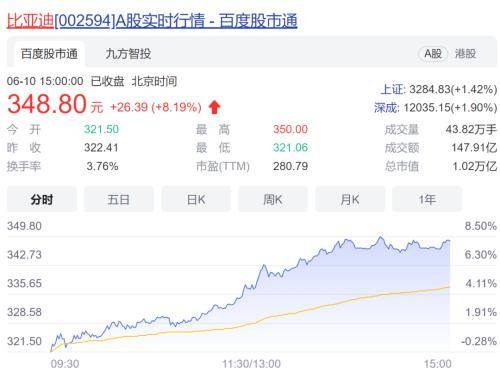The width and height of the screenshot is (500, 372).
Task: Click the 348.80 current price
Action: pyautogui.click(x=47, y=104)
